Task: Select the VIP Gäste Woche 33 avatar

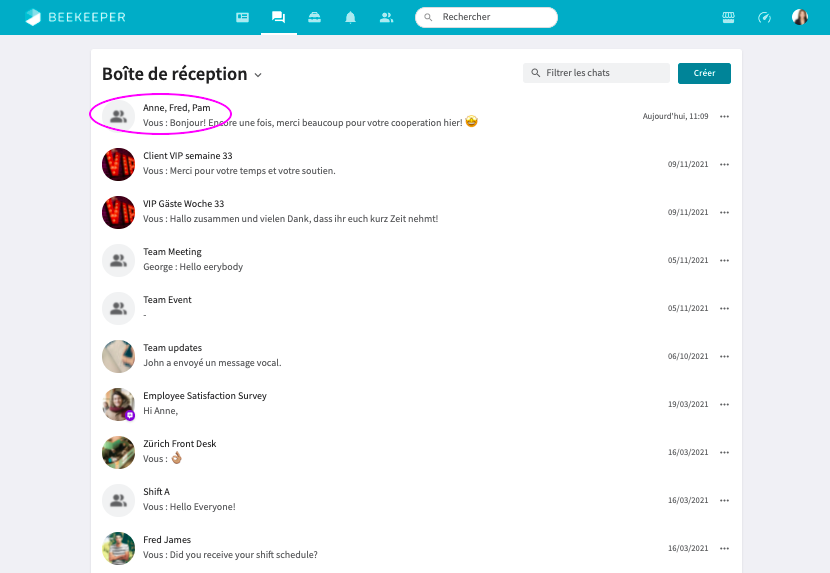Action: click(x=118, y=212)
